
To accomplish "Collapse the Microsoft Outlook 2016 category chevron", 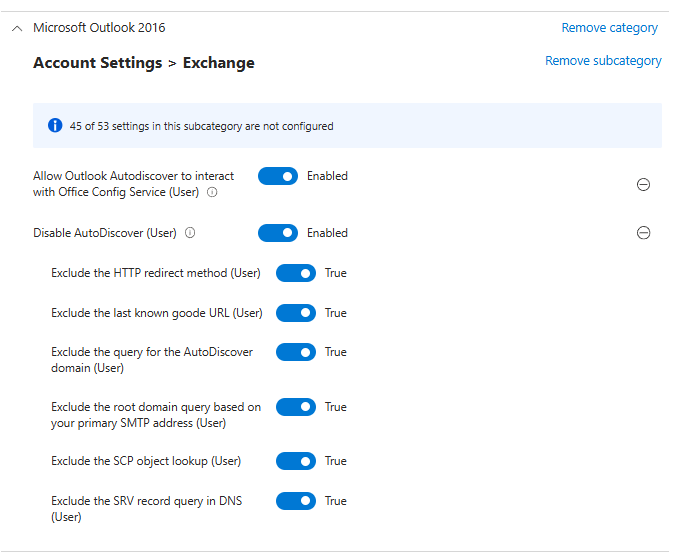I will click(16, 28).
